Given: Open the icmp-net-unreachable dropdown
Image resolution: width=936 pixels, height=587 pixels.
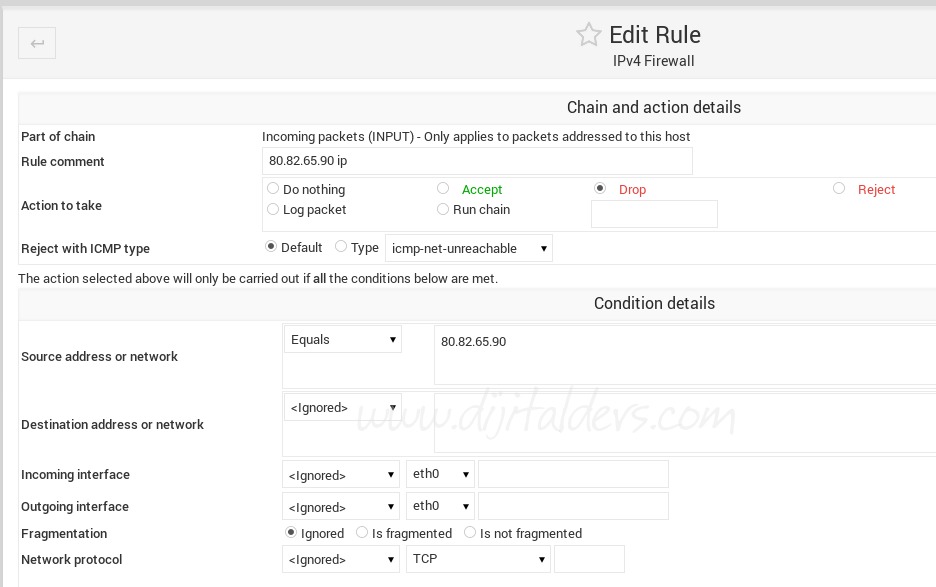Looking at the screenshot, I should (468, 248).
